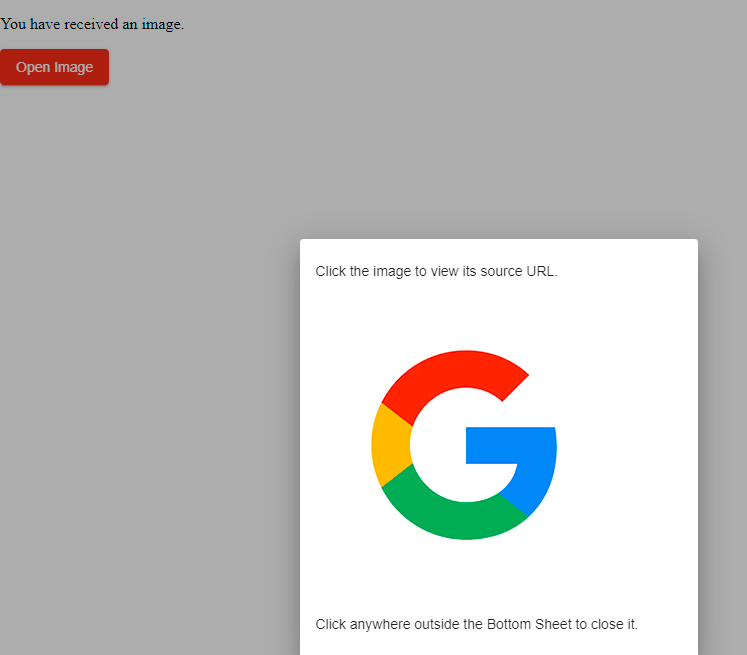747x655 pixels.
Task: Click the "You have received an image." text
Action: (x=92, y=24)
